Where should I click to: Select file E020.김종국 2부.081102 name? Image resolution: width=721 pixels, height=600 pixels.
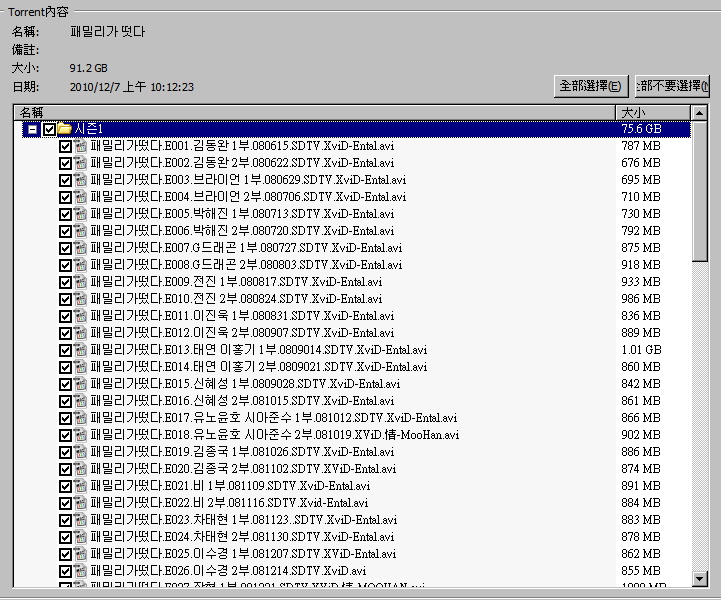click(243, 469)
